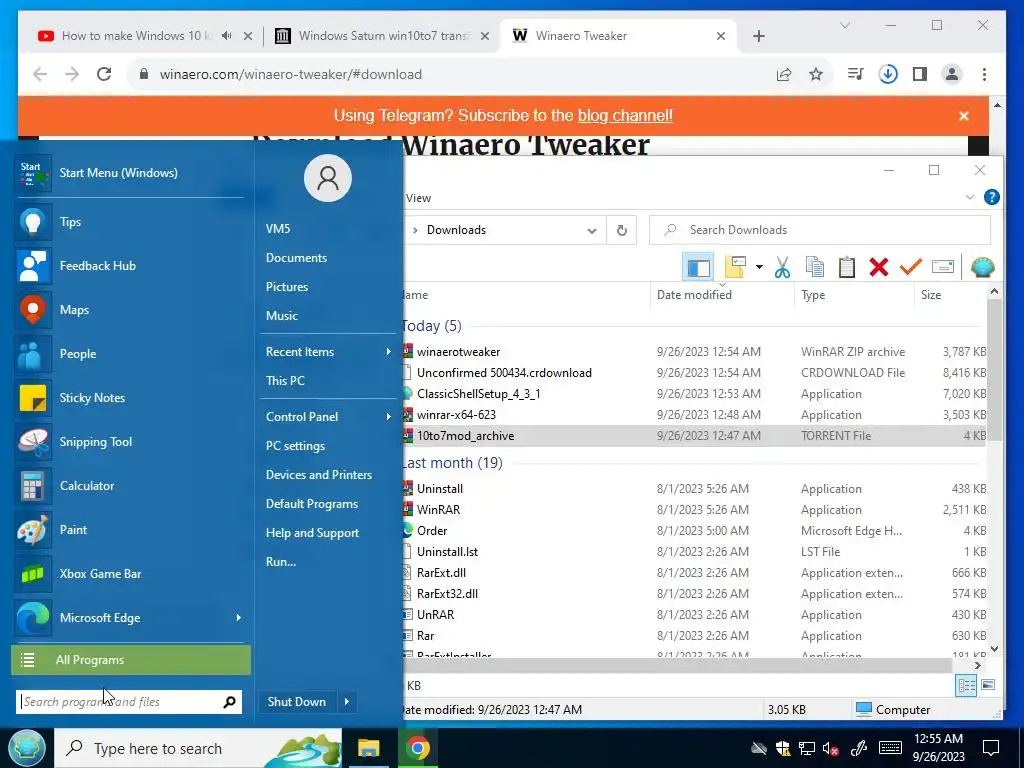The height and width of the screenshot is (768, 1024).
Task: Open a new Chrome tab
Action: click(x=758, y=36)
